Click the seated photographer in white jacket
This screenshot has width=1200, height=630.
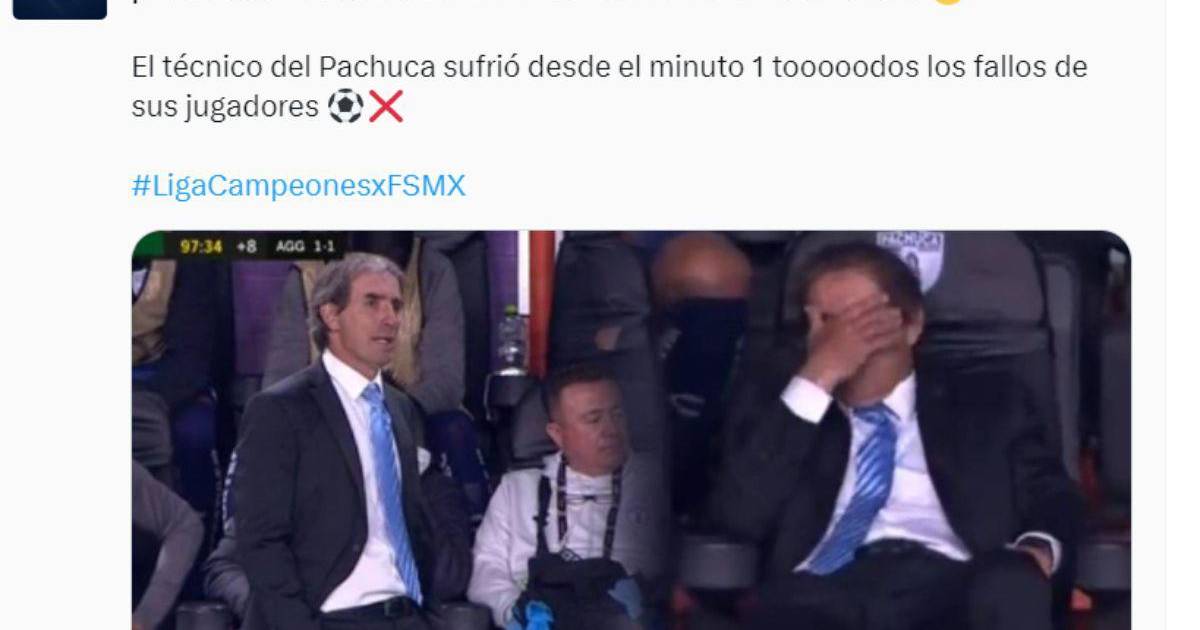pyautogui.click(x=570, y=500)
